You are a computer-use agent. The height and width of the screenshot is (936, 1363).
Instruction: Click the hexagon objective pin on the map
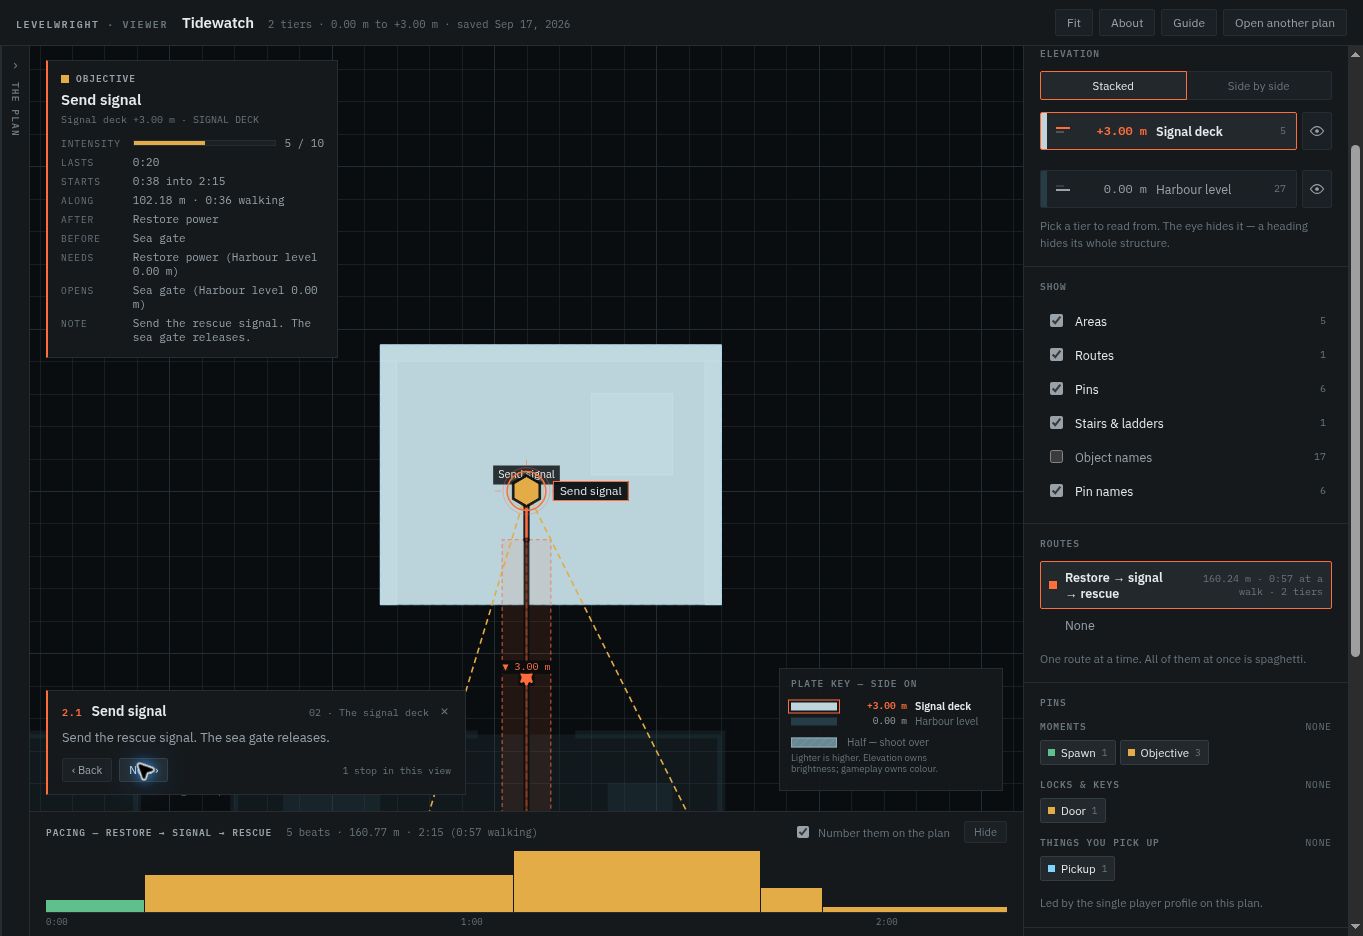click(x=526, y=491)
